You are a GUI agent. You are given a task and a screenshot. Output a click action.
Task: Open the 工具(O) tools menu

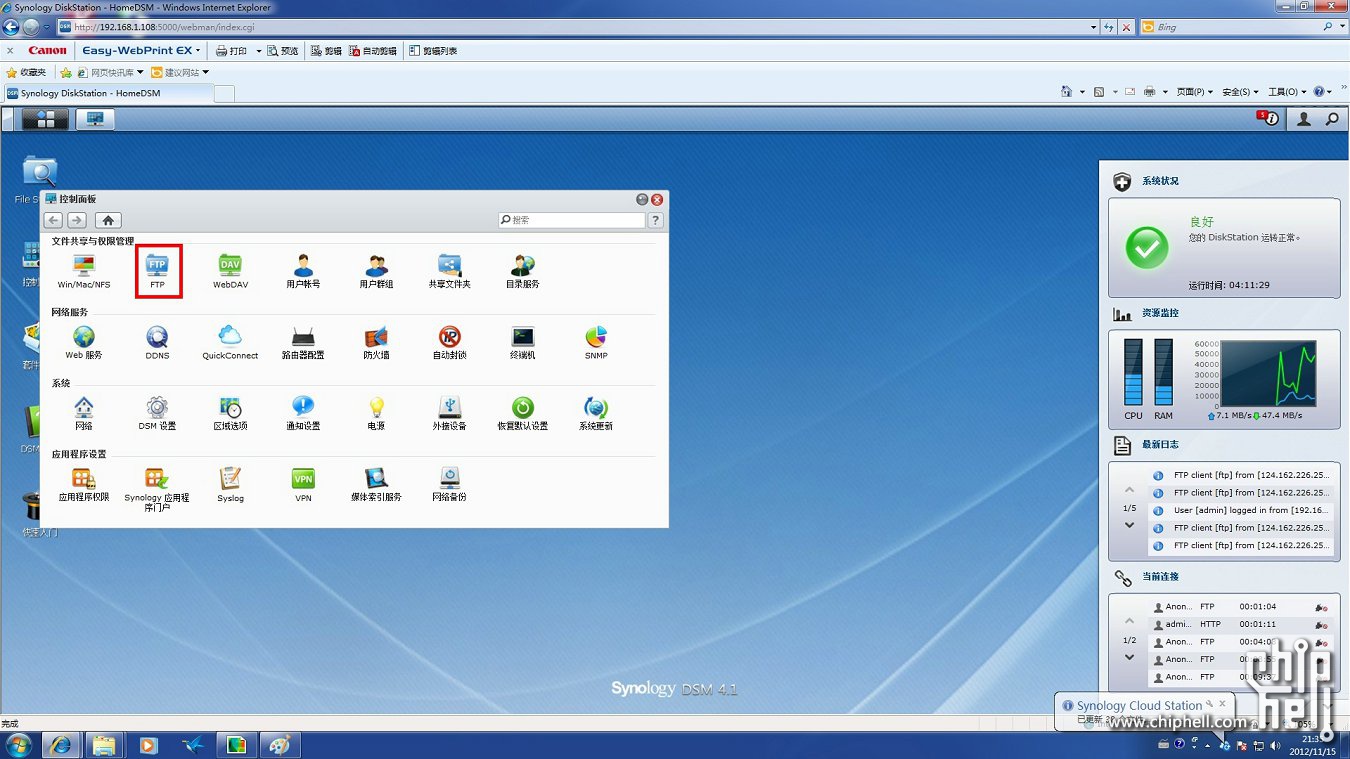coord(1287,92)
